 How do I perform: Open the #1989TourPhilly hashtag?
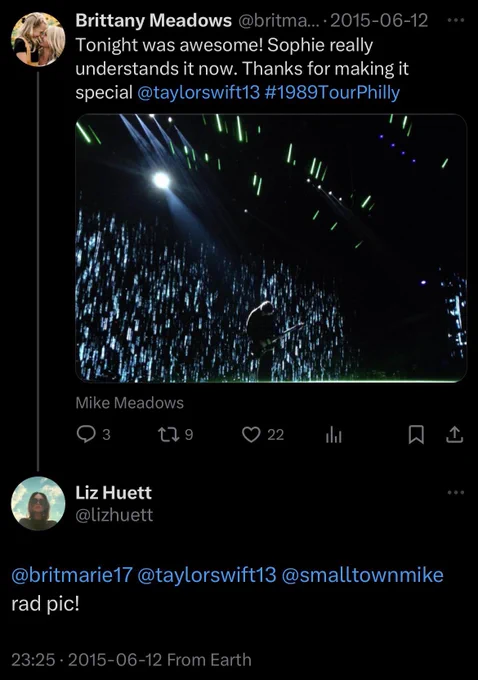[332, 92]
